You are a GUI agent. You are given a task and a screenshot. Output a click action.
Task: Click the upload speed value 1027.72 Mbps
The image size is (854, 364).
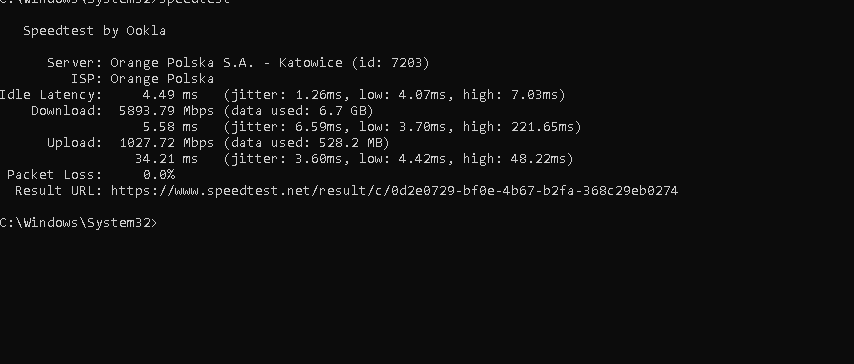tap(166, 143)
